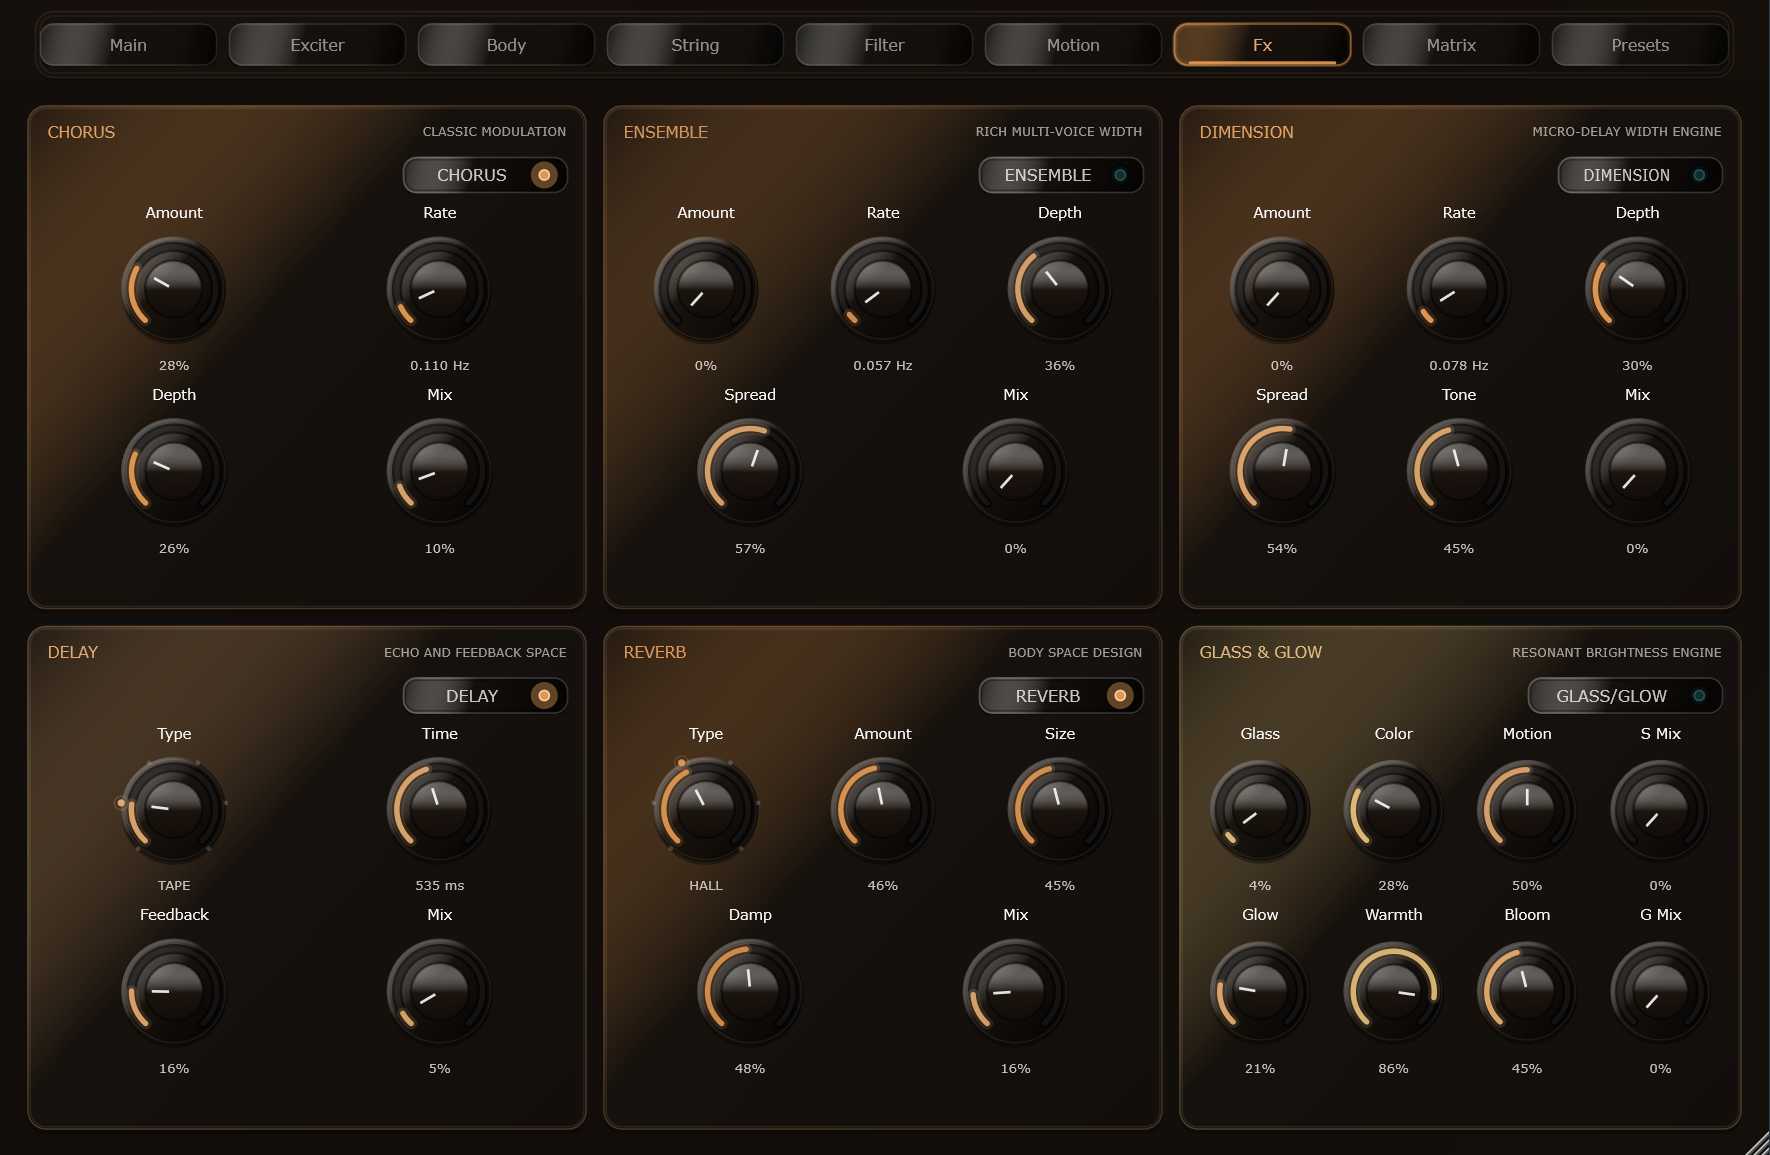Click the Ensemble Rate knob

point(883,289)
